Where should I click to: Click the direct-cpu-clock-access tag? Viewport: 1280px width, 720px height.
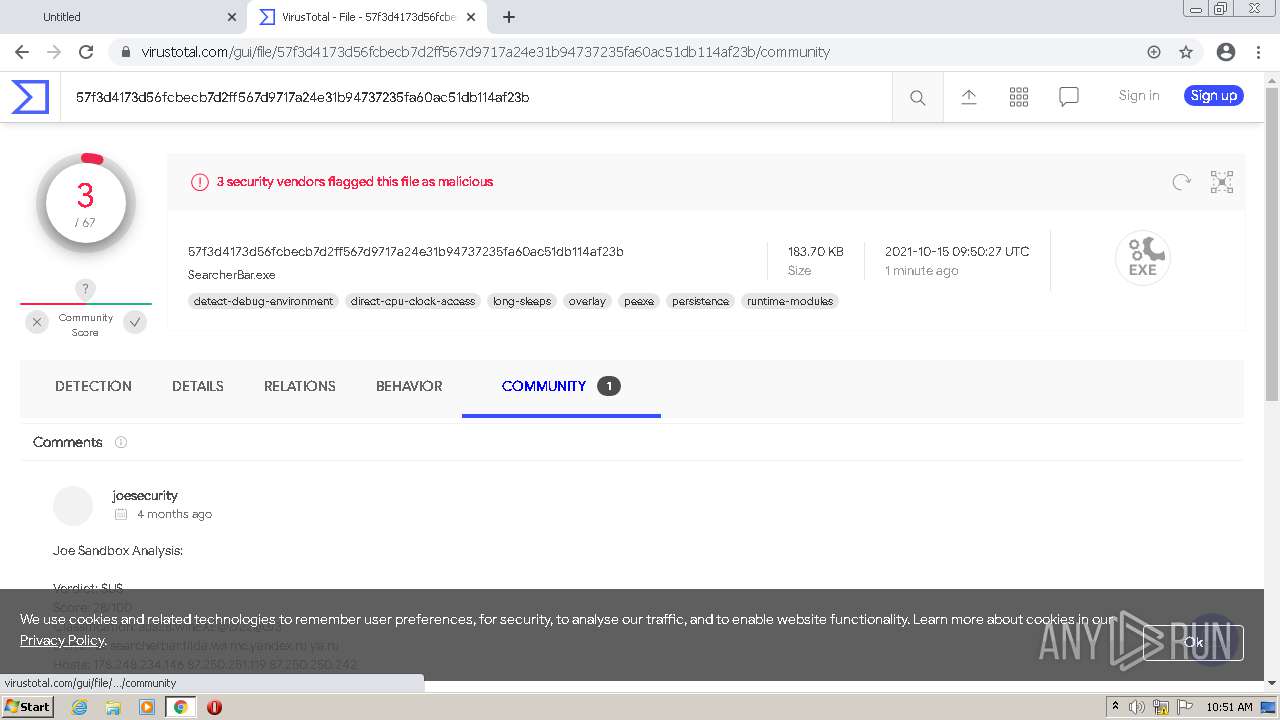(x=413, y=301)
